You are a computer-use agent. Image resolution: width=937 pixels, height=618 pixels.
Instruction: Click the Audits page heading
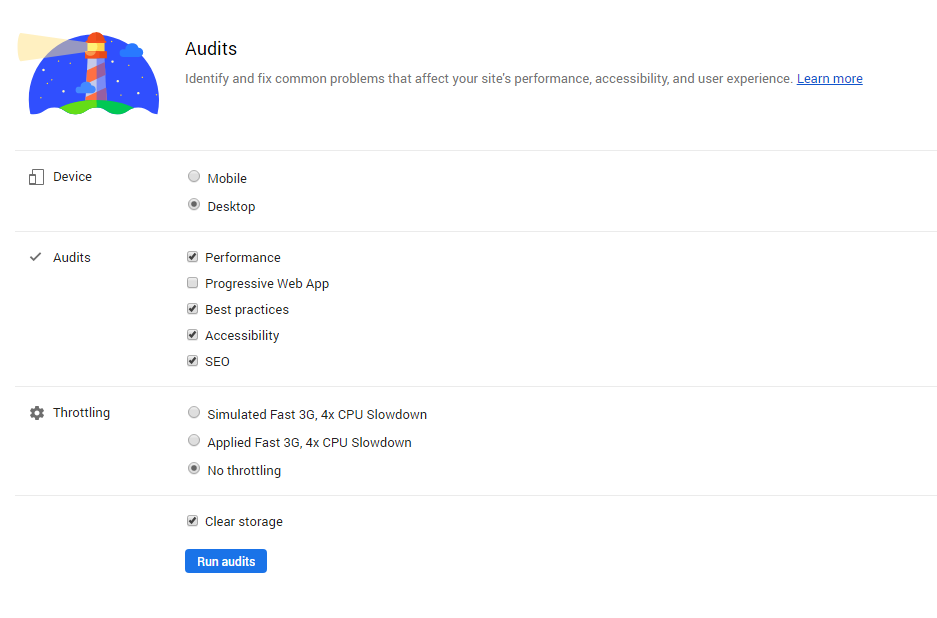211,49
